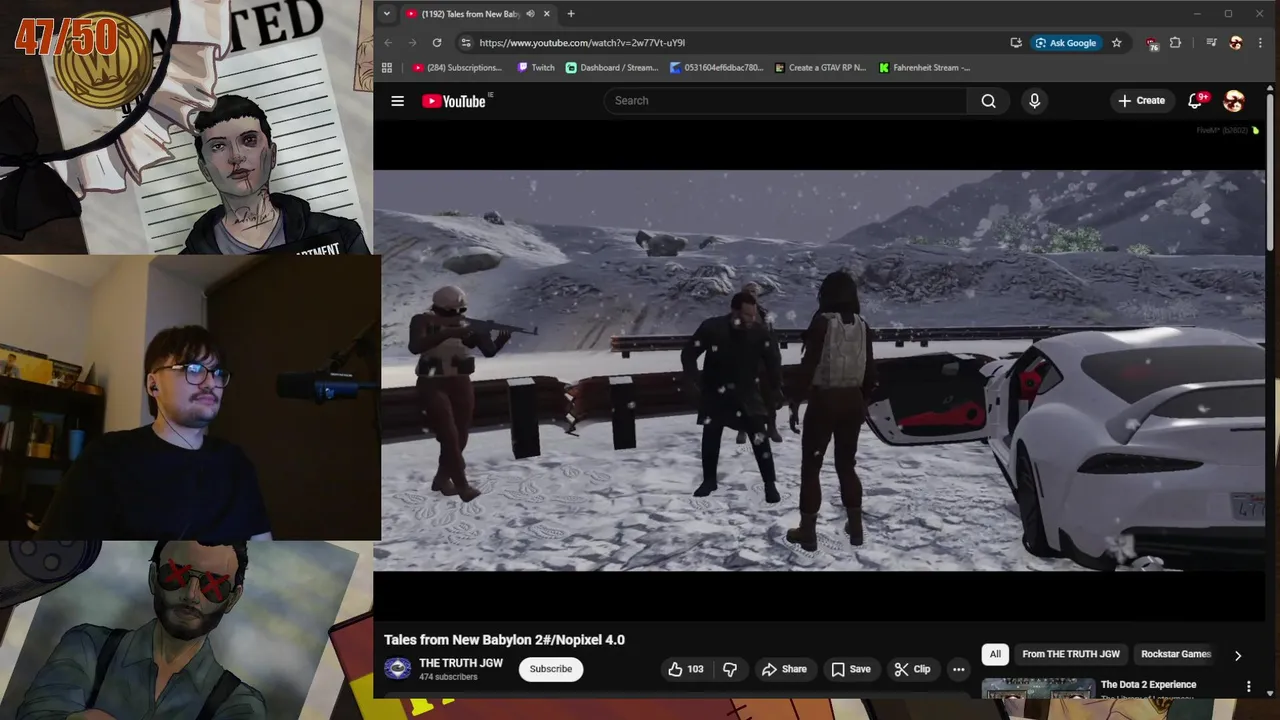Open the Fahrenheit Stream bookmark
1280x720 pixels.
tap(925, 68)
